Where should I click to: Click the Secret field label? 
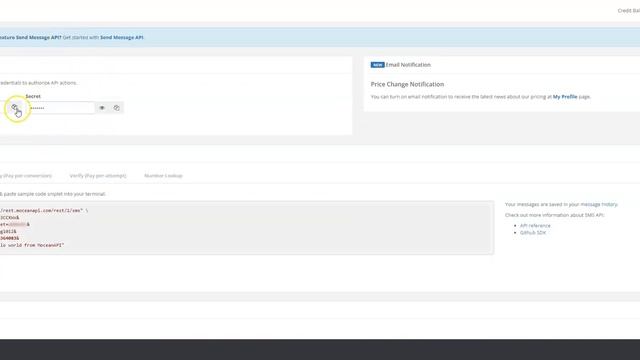[x=33, y=96]
